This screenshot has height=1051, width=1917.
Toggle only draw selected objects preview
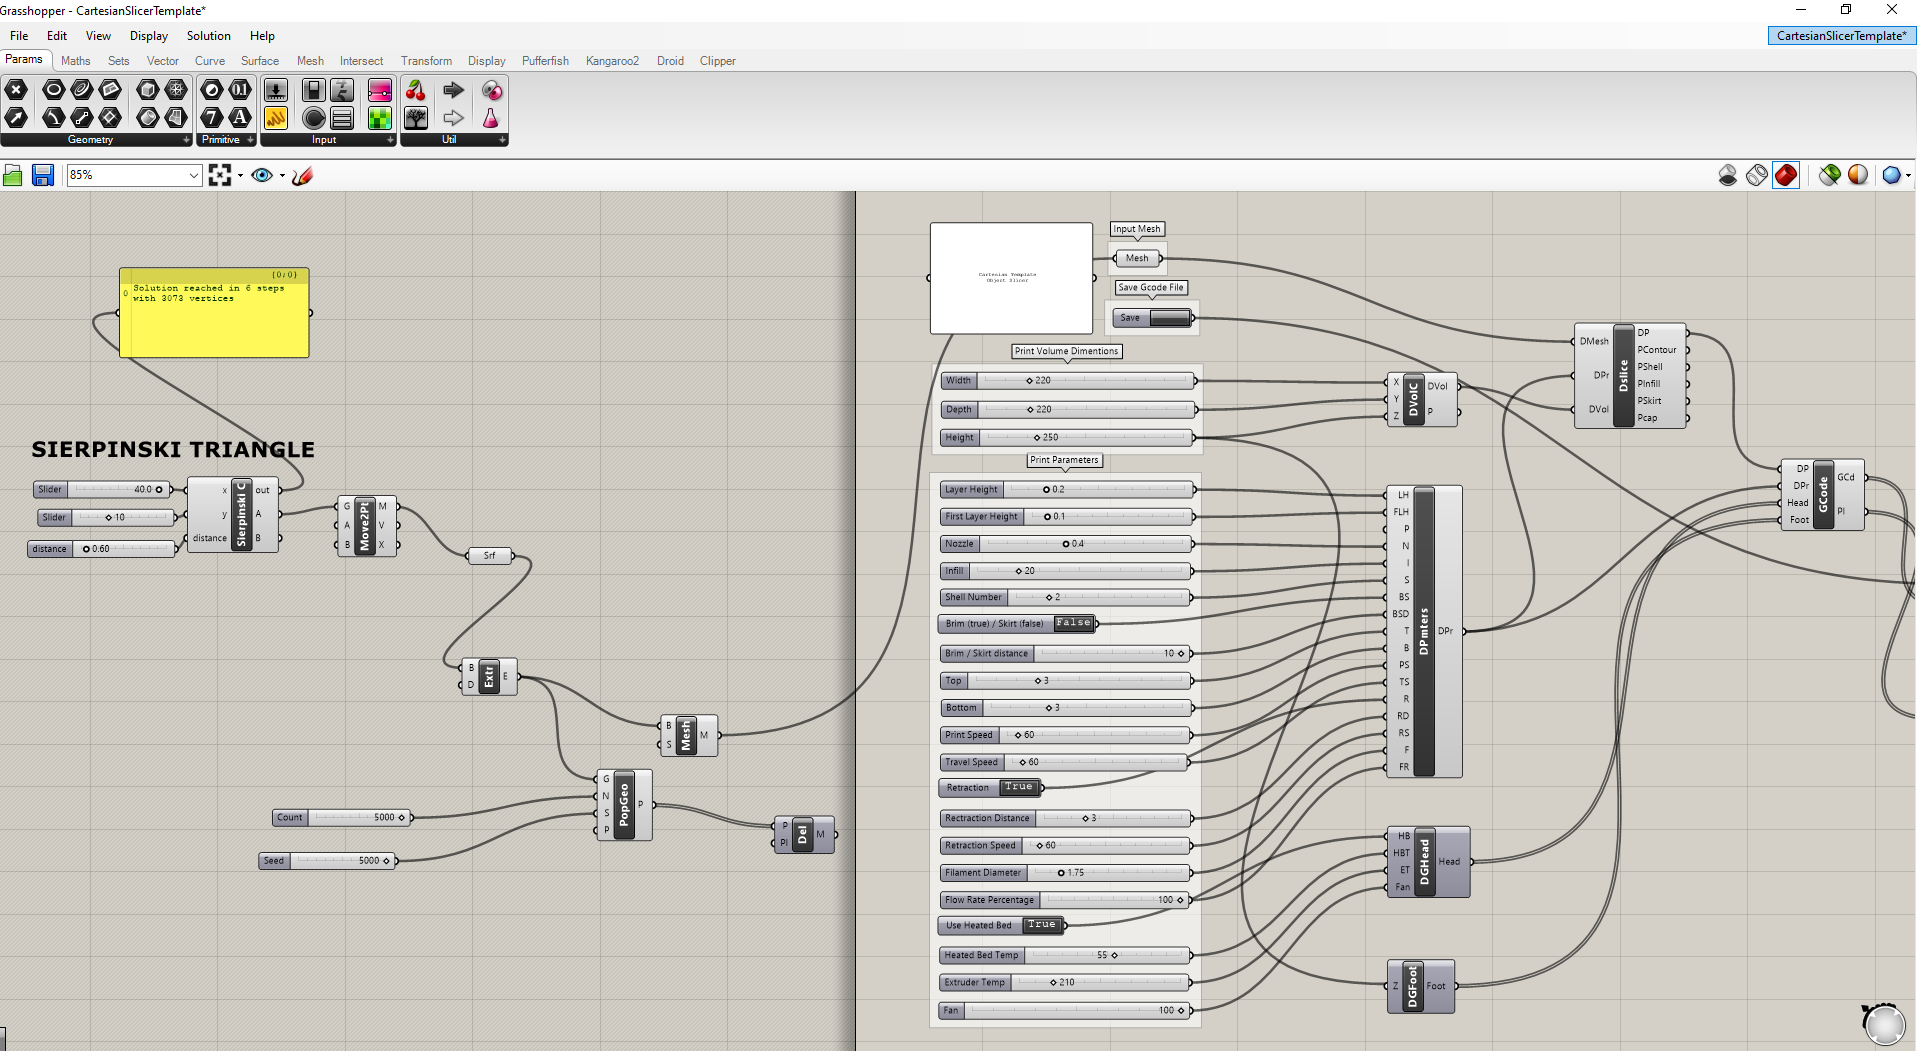click(1830, 175)
